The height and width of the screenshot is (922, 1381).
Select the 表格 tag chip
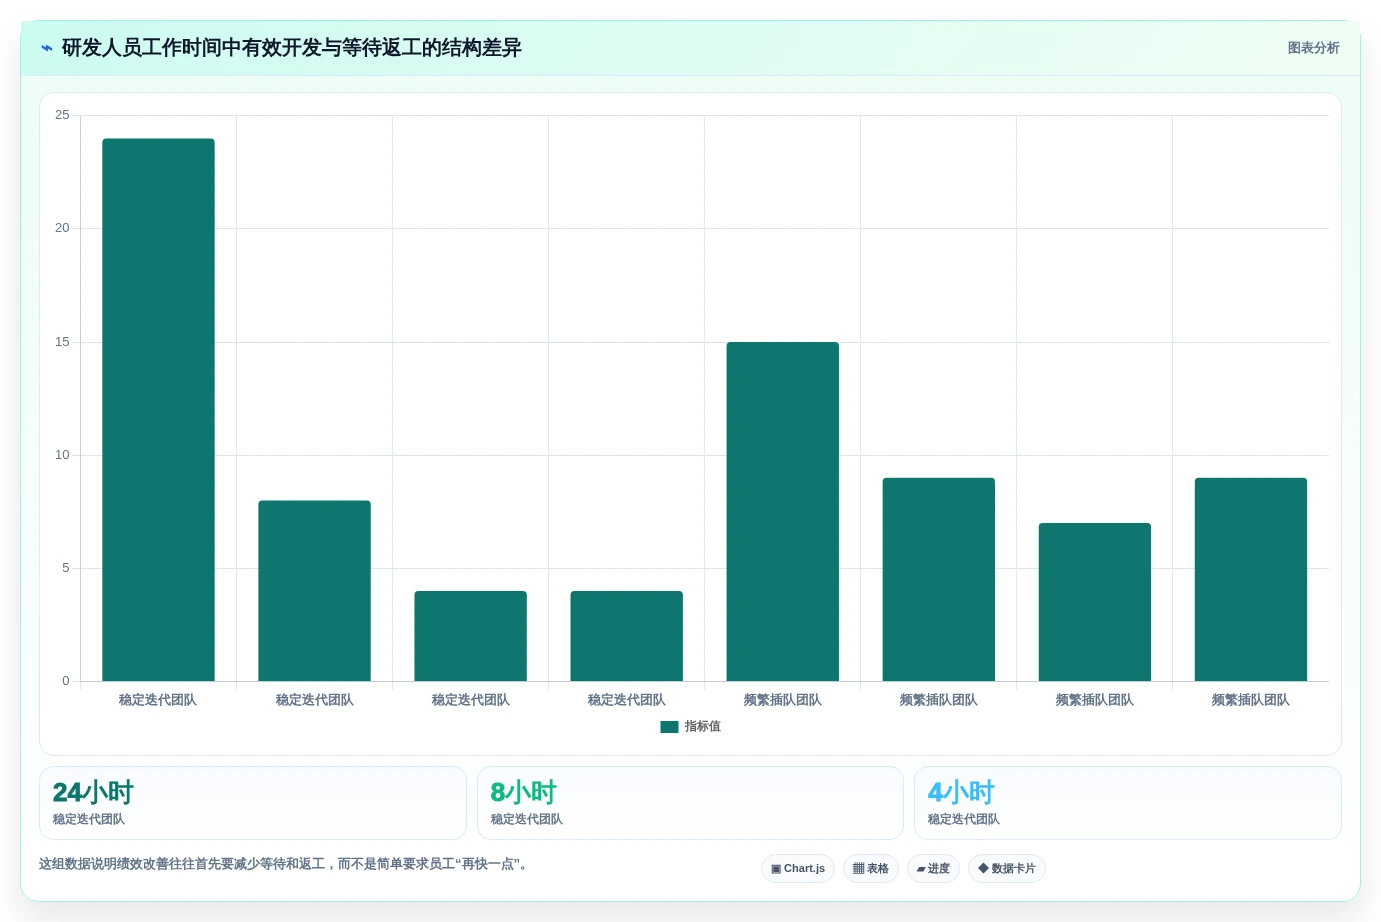(871, 869)
